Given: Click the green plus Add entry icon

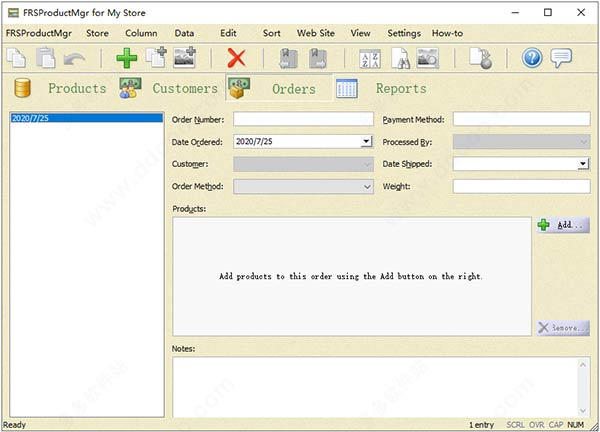Looking at the screenshot, I should click(x=127, y=58).
